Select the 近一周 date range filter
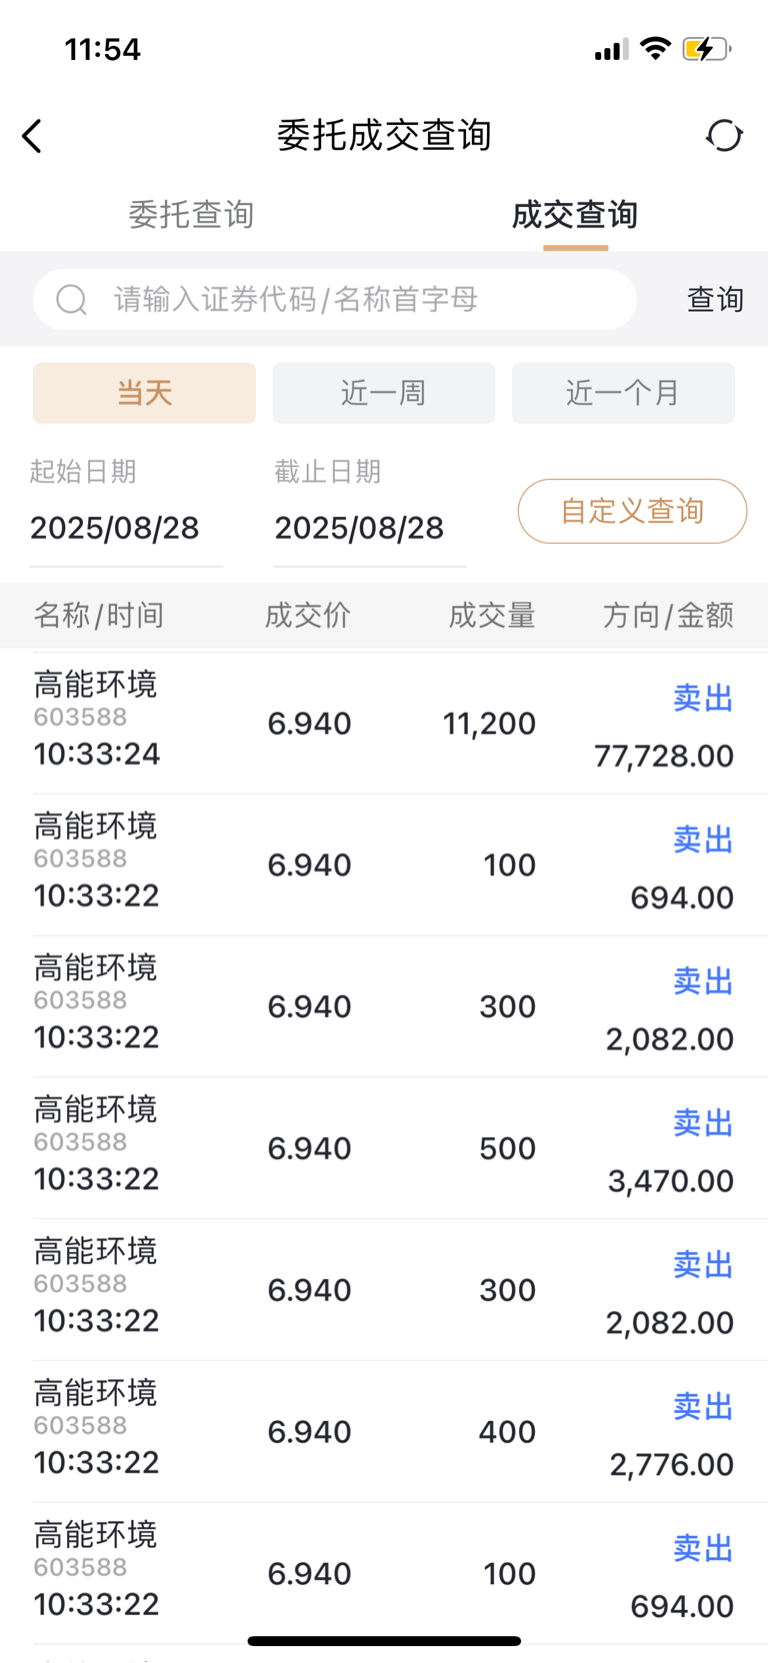 pyautogui.click(x=384, y=393)
